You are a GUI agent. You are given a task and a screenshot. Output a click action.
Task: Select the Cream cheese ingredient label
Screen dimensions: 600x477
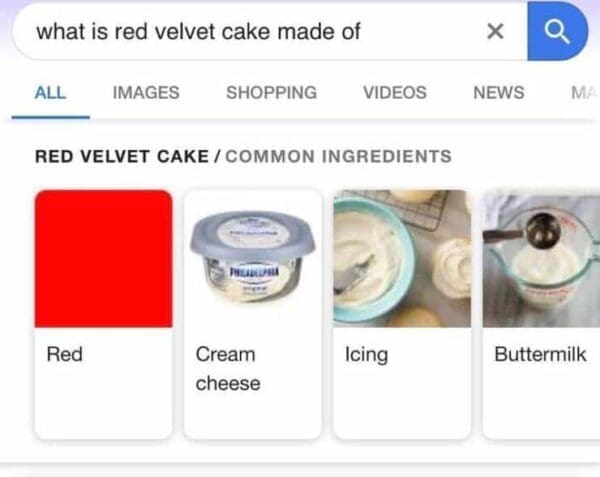tap(228, 368)
